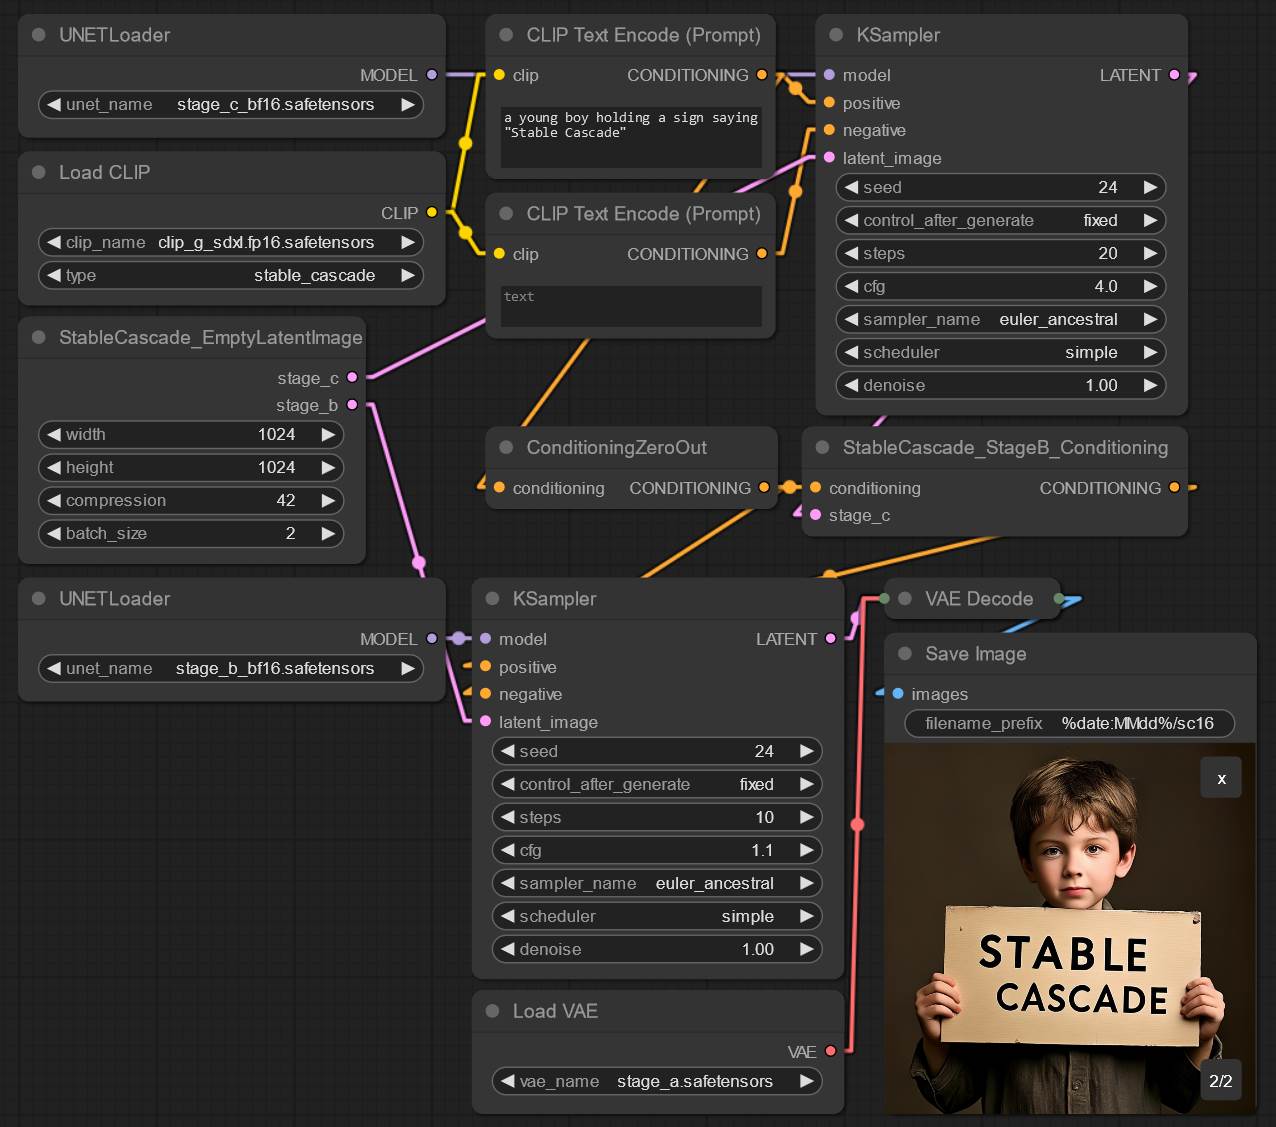1276x1127 pixels.
Task: Close the image preview with x button
Action: tap(1221, 777)
